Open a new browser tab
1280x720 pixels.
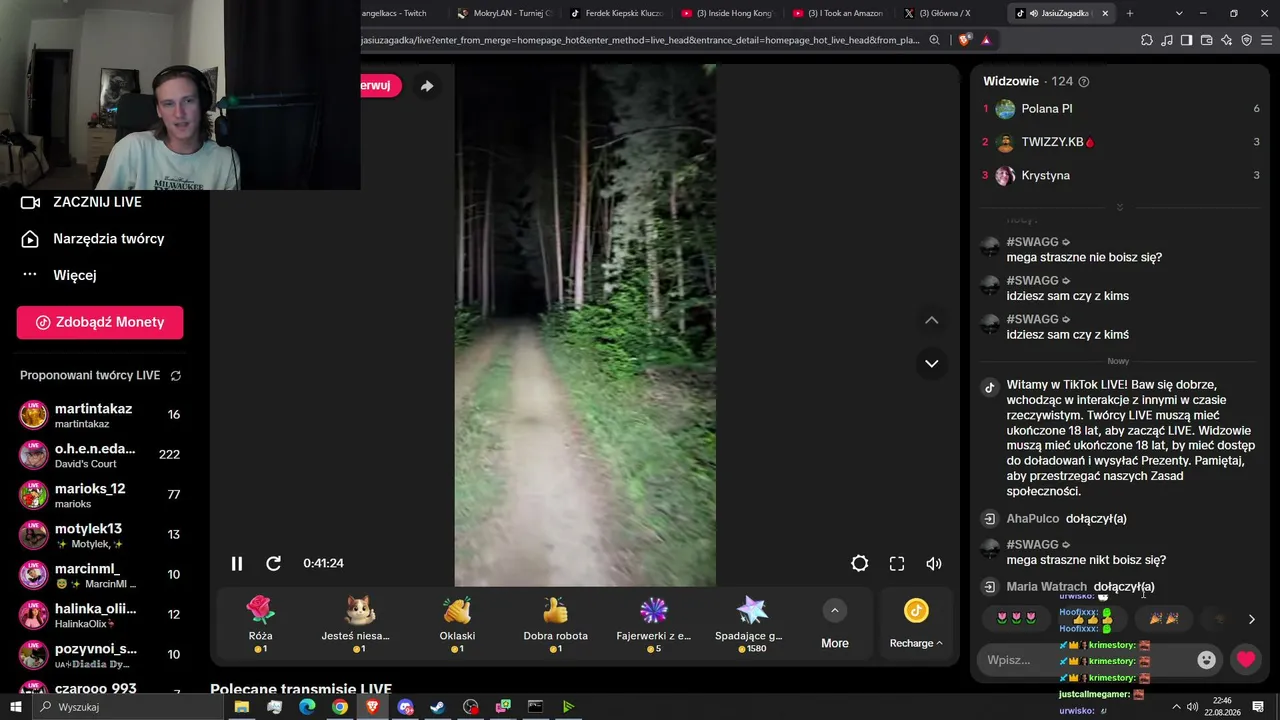1130,13
